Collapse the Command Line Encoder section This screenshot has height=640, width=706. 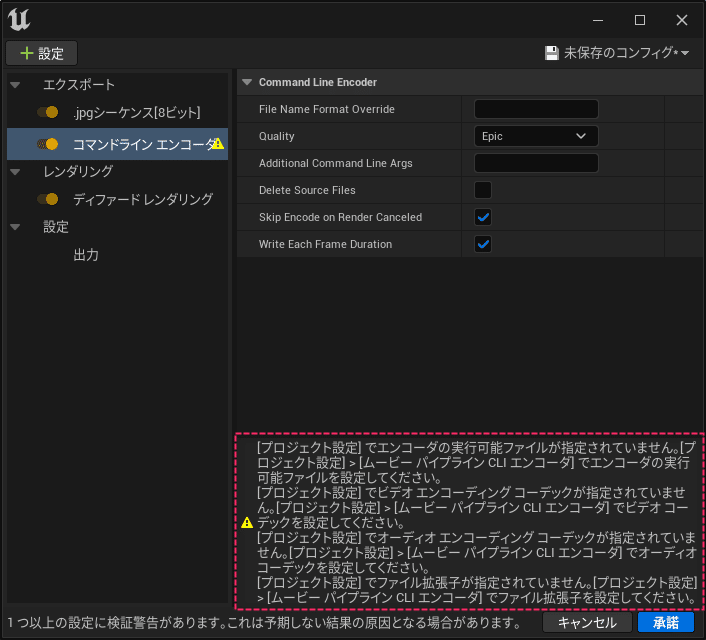pos(247,82)
